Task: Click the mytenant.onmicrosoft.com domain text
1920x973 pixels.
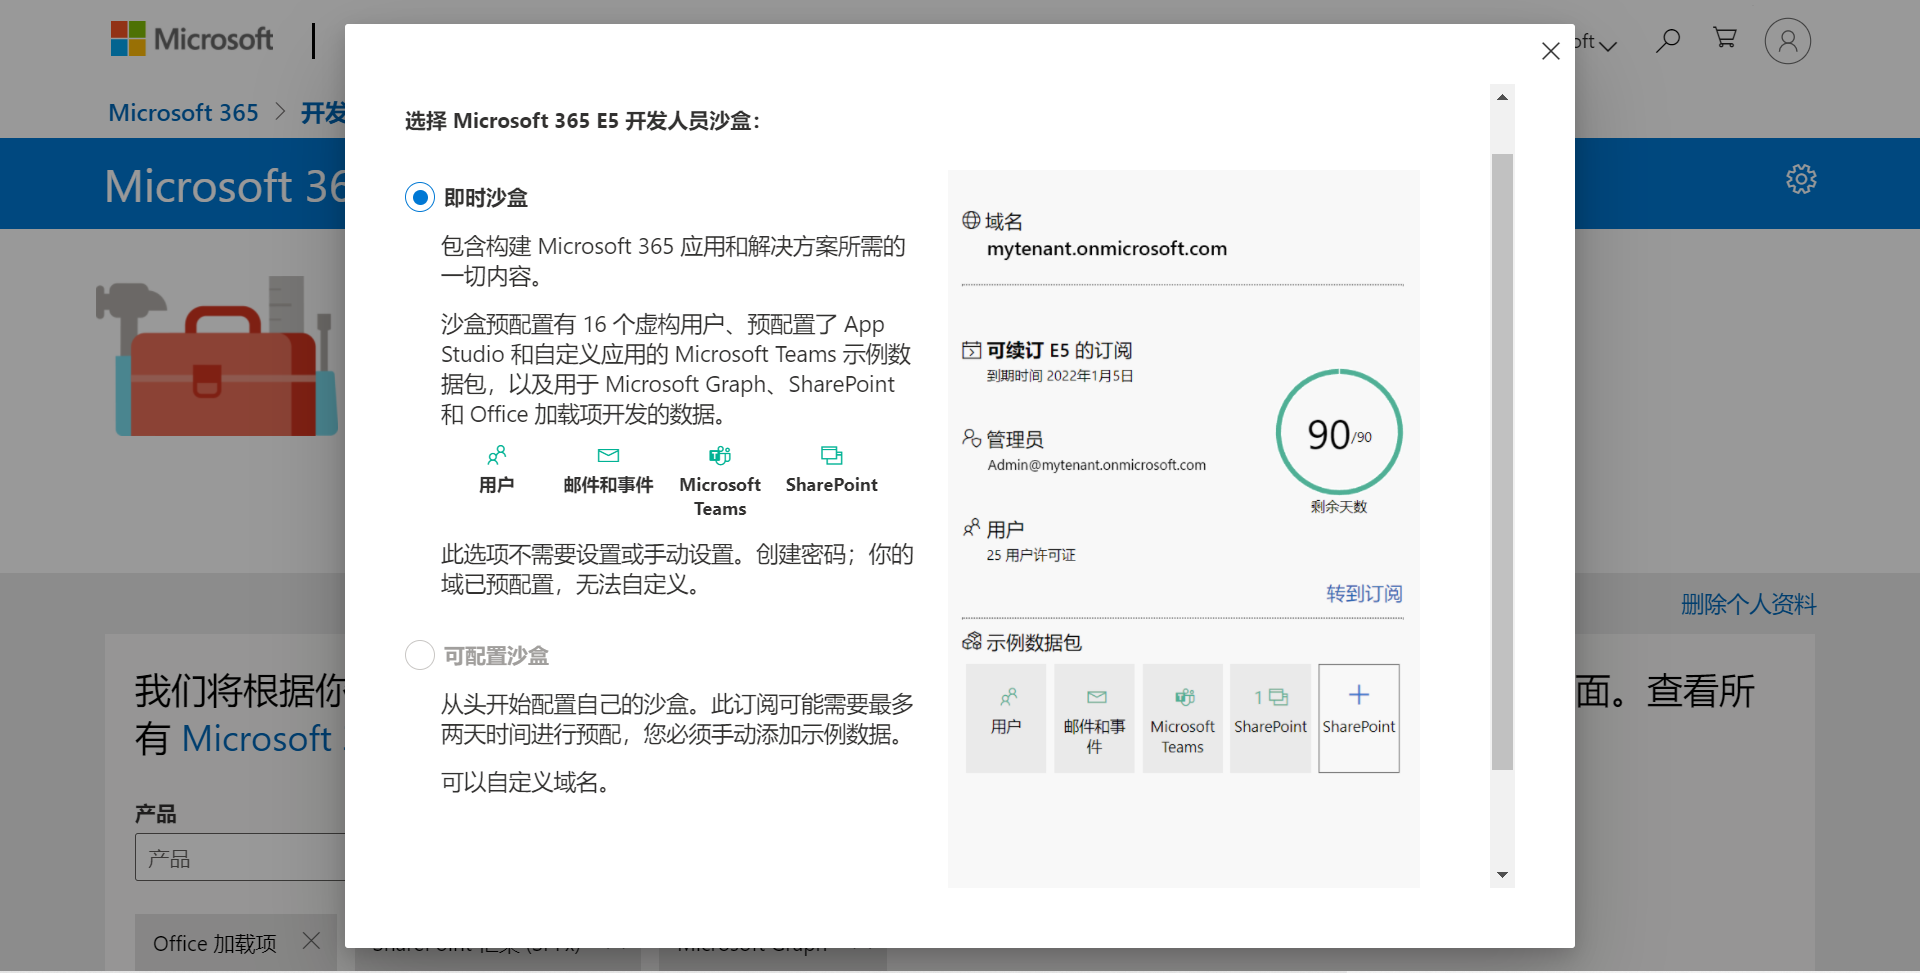Action: pos(1107,249)
